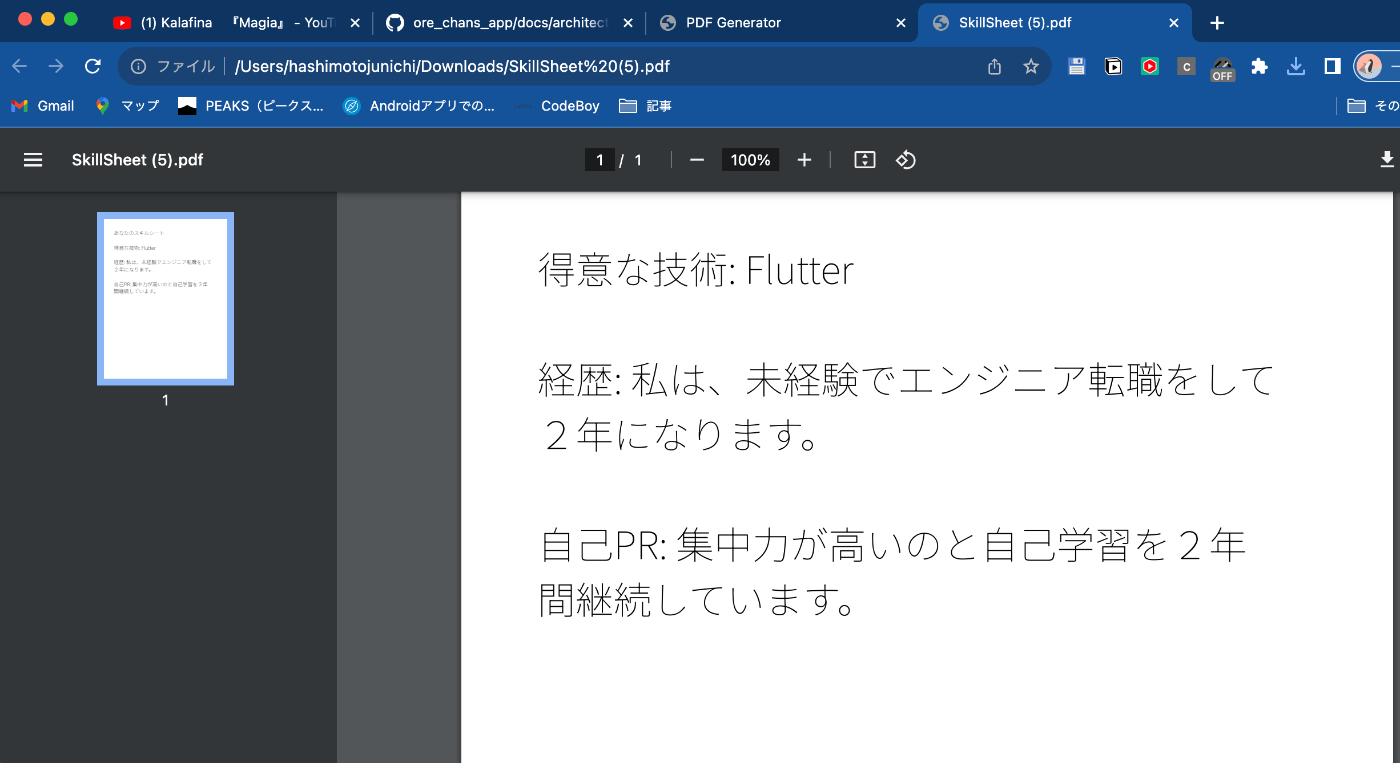Bookmark this page with the star icon
Image resolution: width=1400 pixels, height=763 pixels.
1031,67
